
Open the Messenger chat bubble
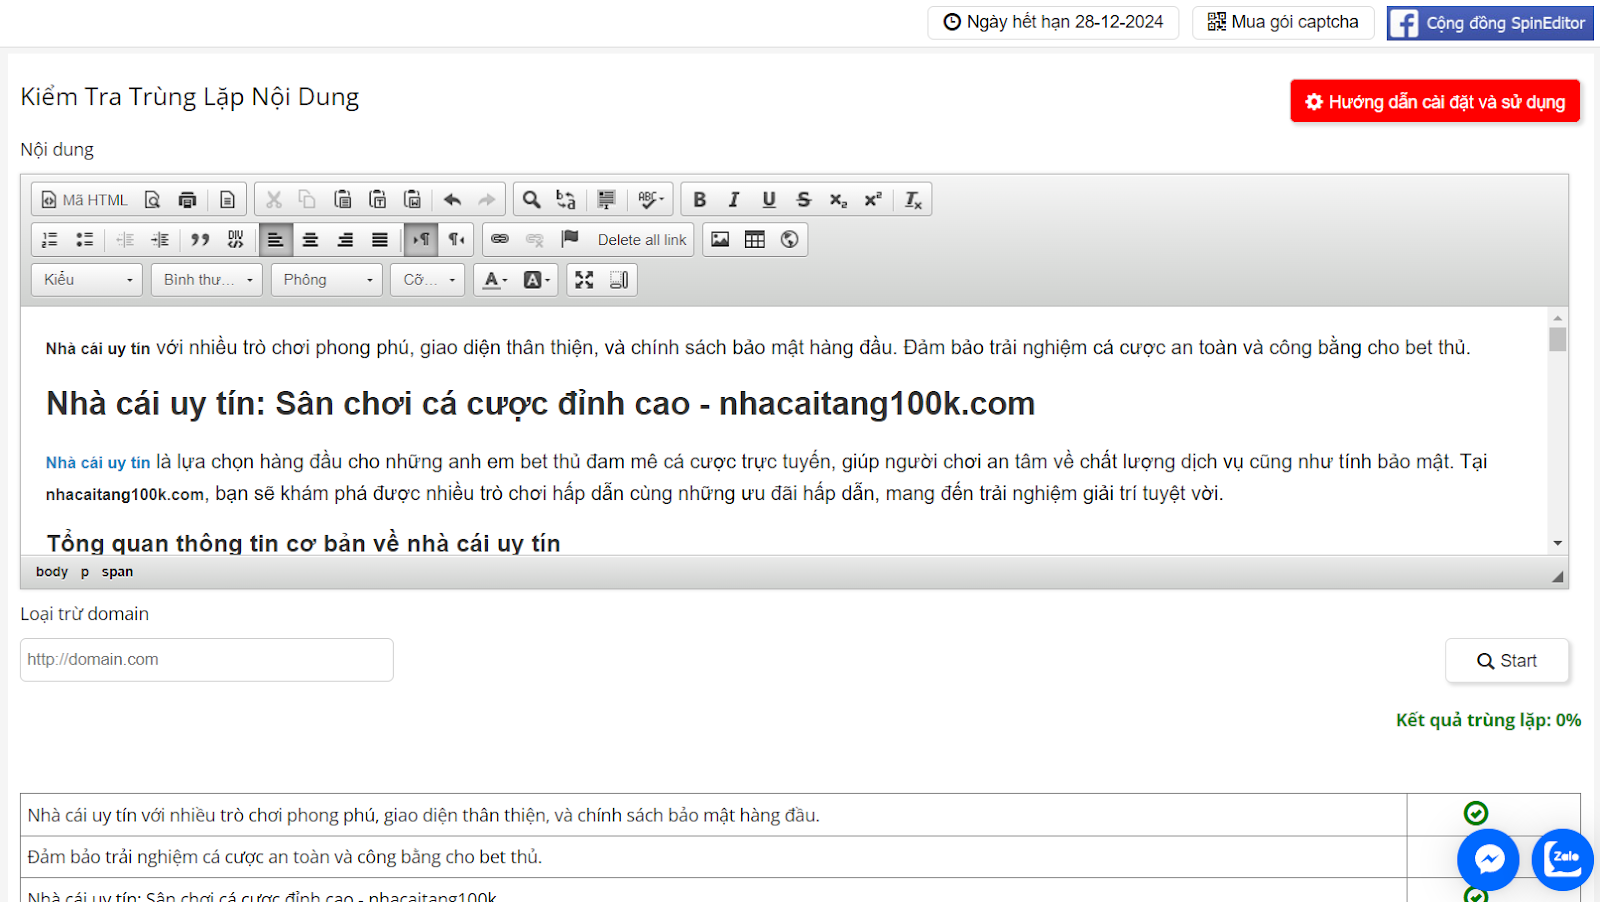1488,859
